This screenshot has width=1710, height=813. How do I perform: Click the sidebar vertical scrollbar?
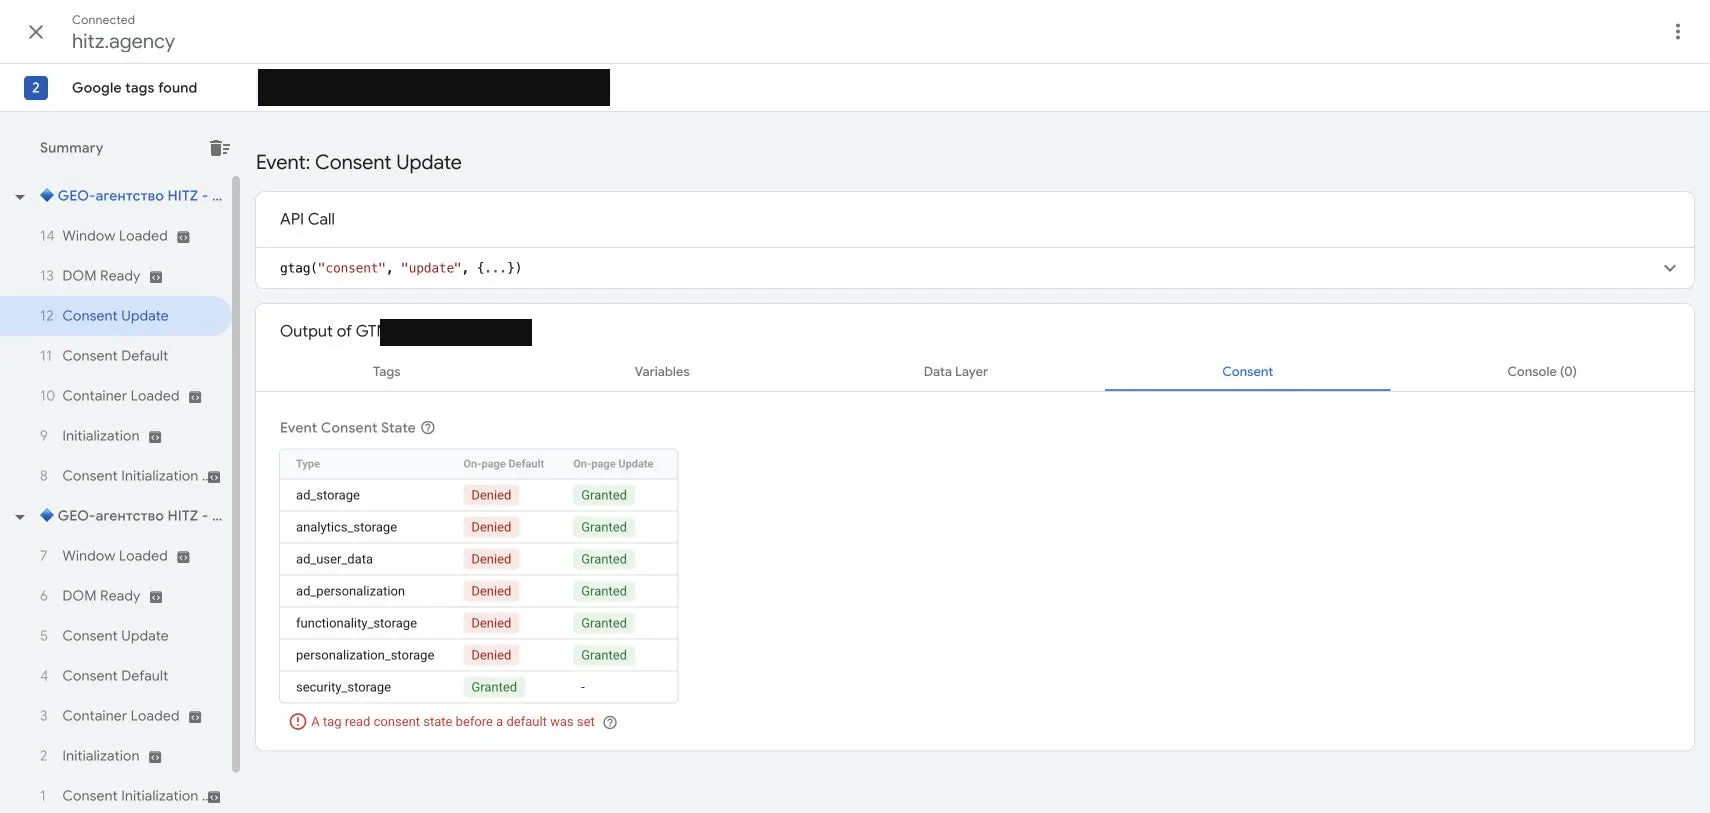236,474
